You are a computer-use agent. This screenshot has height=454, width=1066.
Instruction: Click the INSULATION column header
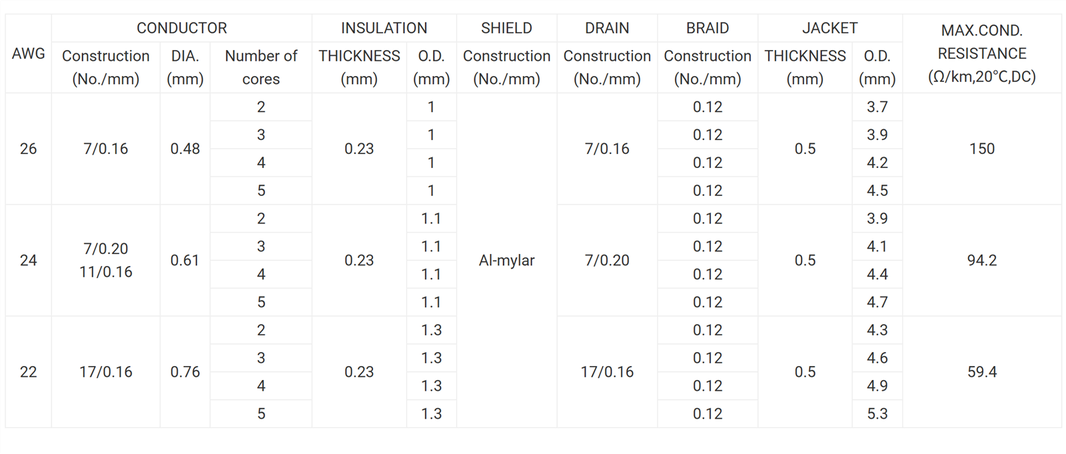click(383, 28)
